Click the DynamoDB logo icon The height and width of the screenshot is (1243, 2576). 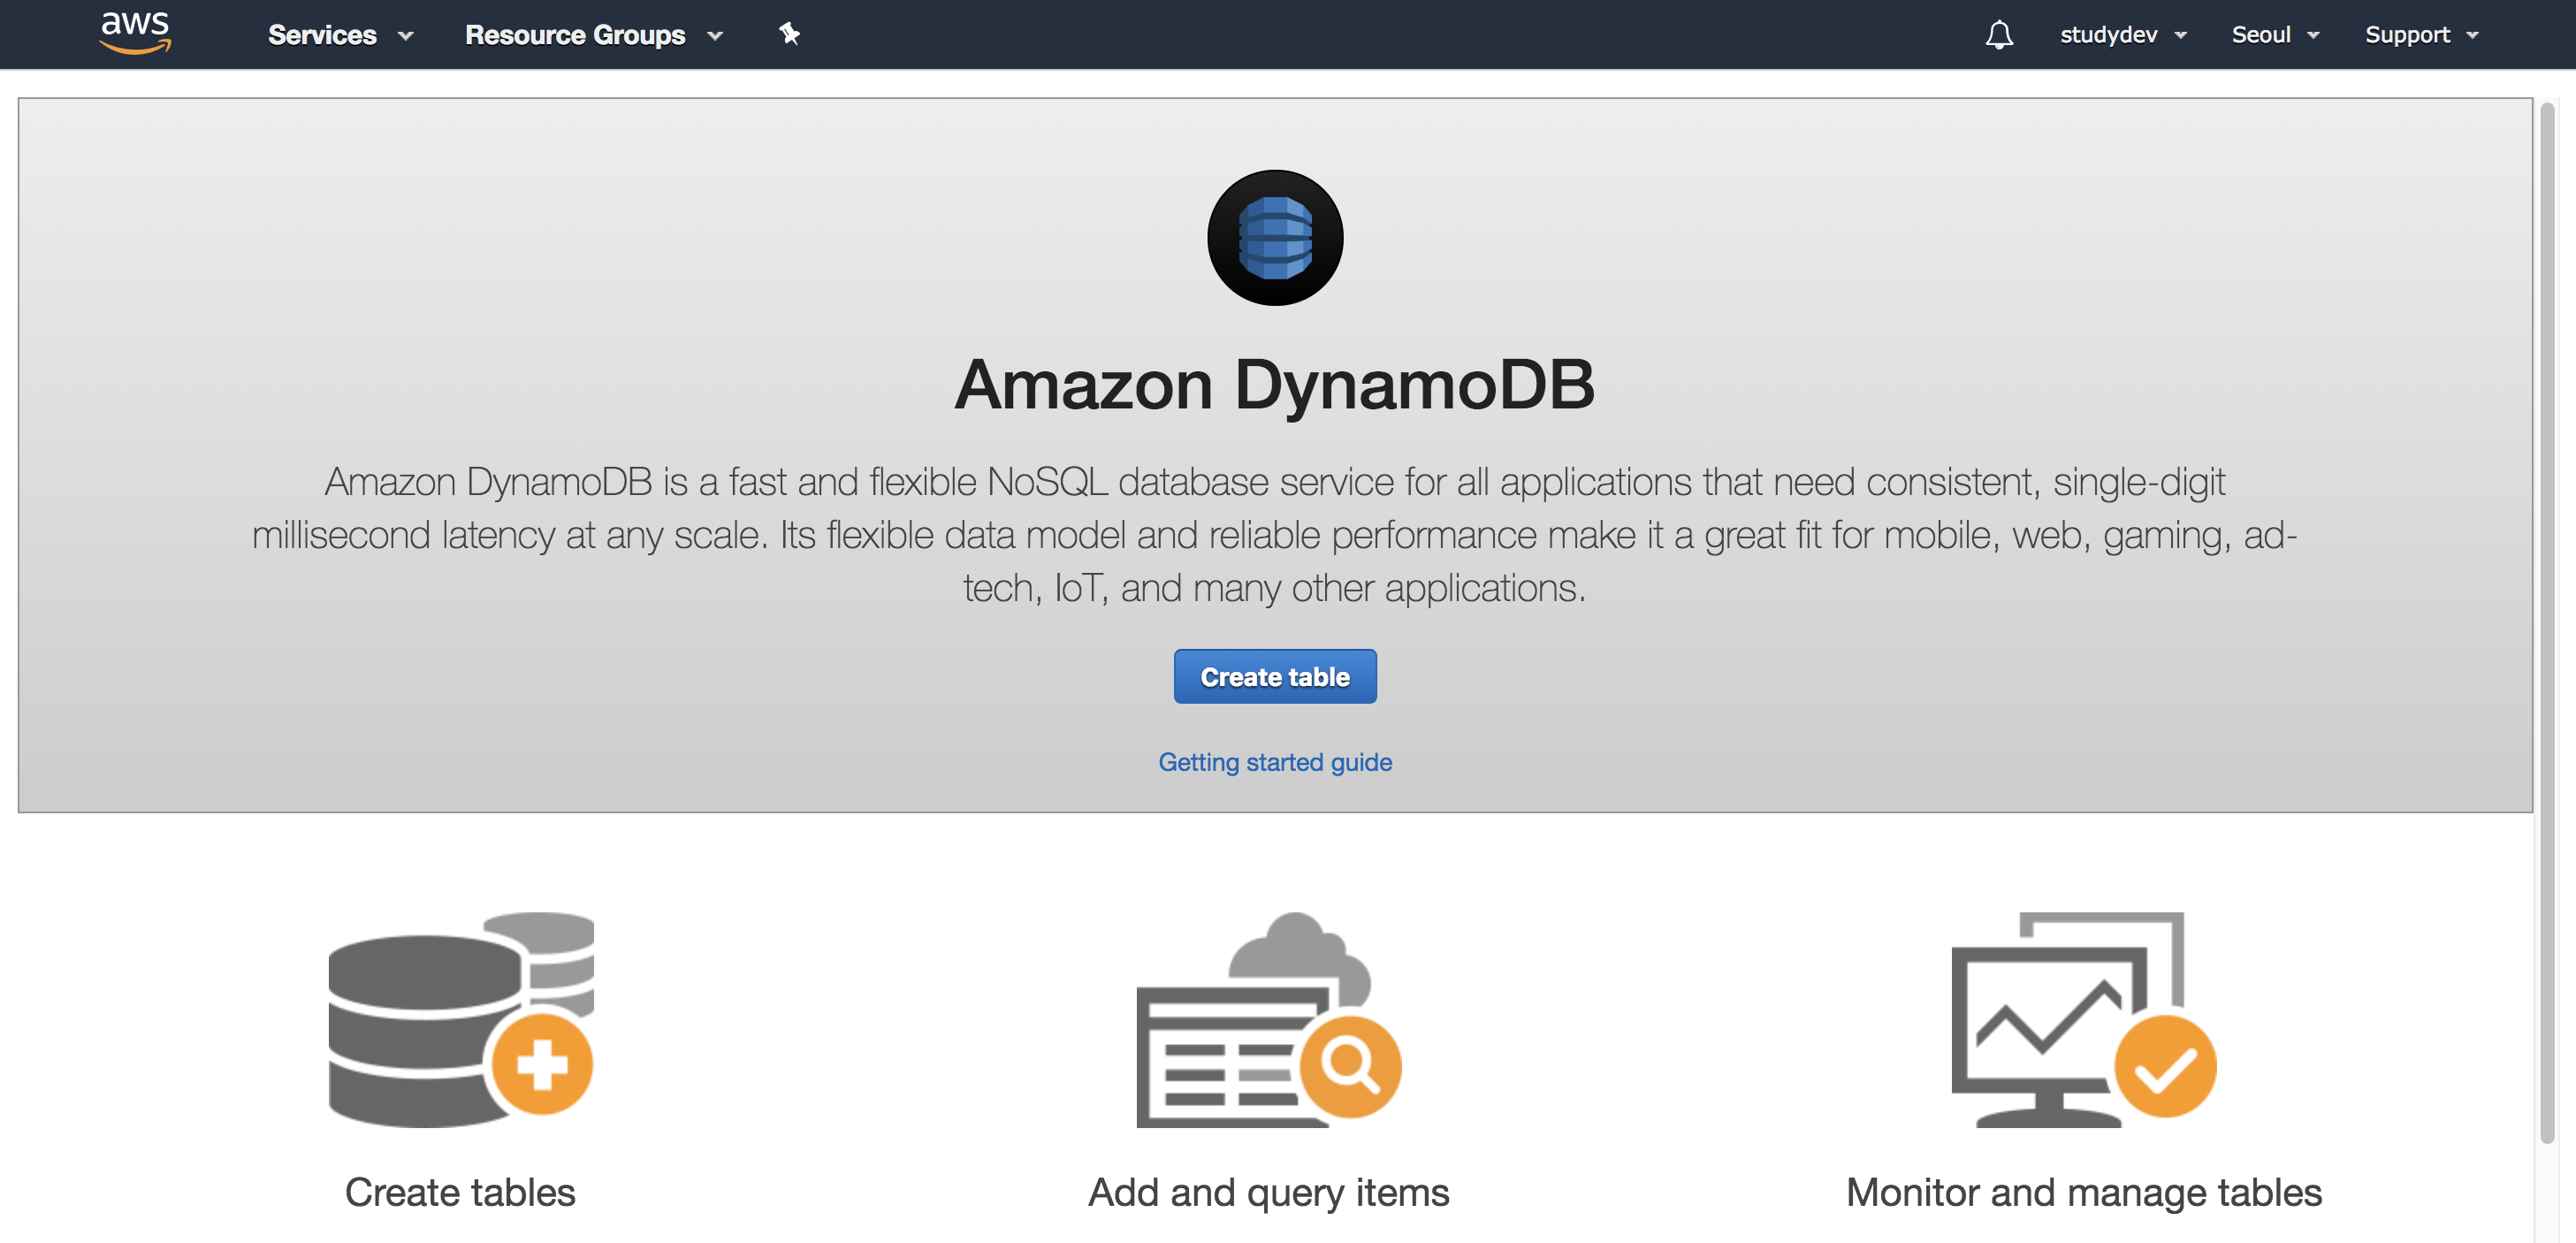coord(1275,238)
